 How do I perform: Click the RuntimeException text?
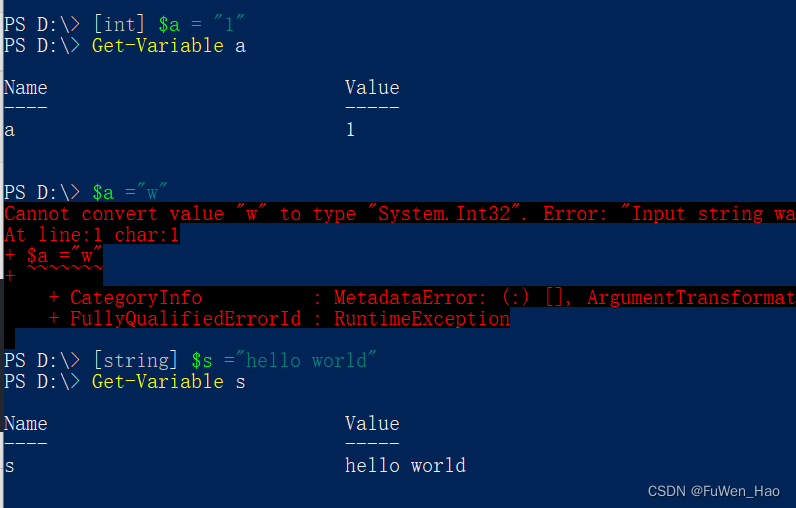(x=422, y=319)
